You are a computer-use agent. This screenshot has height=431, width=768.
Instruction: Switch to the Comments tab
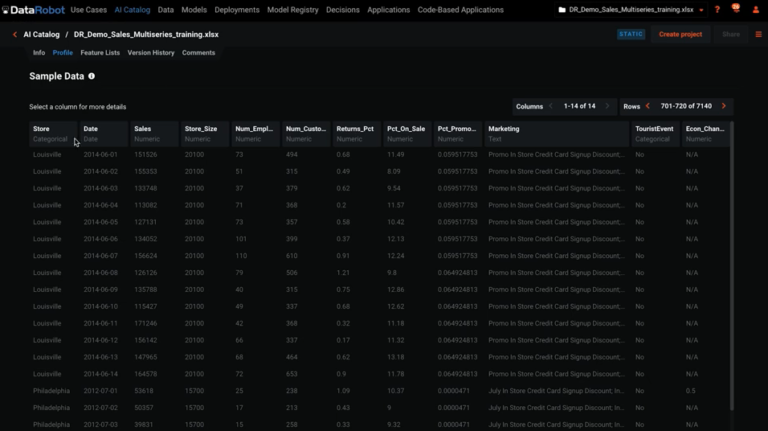(198, 53)
